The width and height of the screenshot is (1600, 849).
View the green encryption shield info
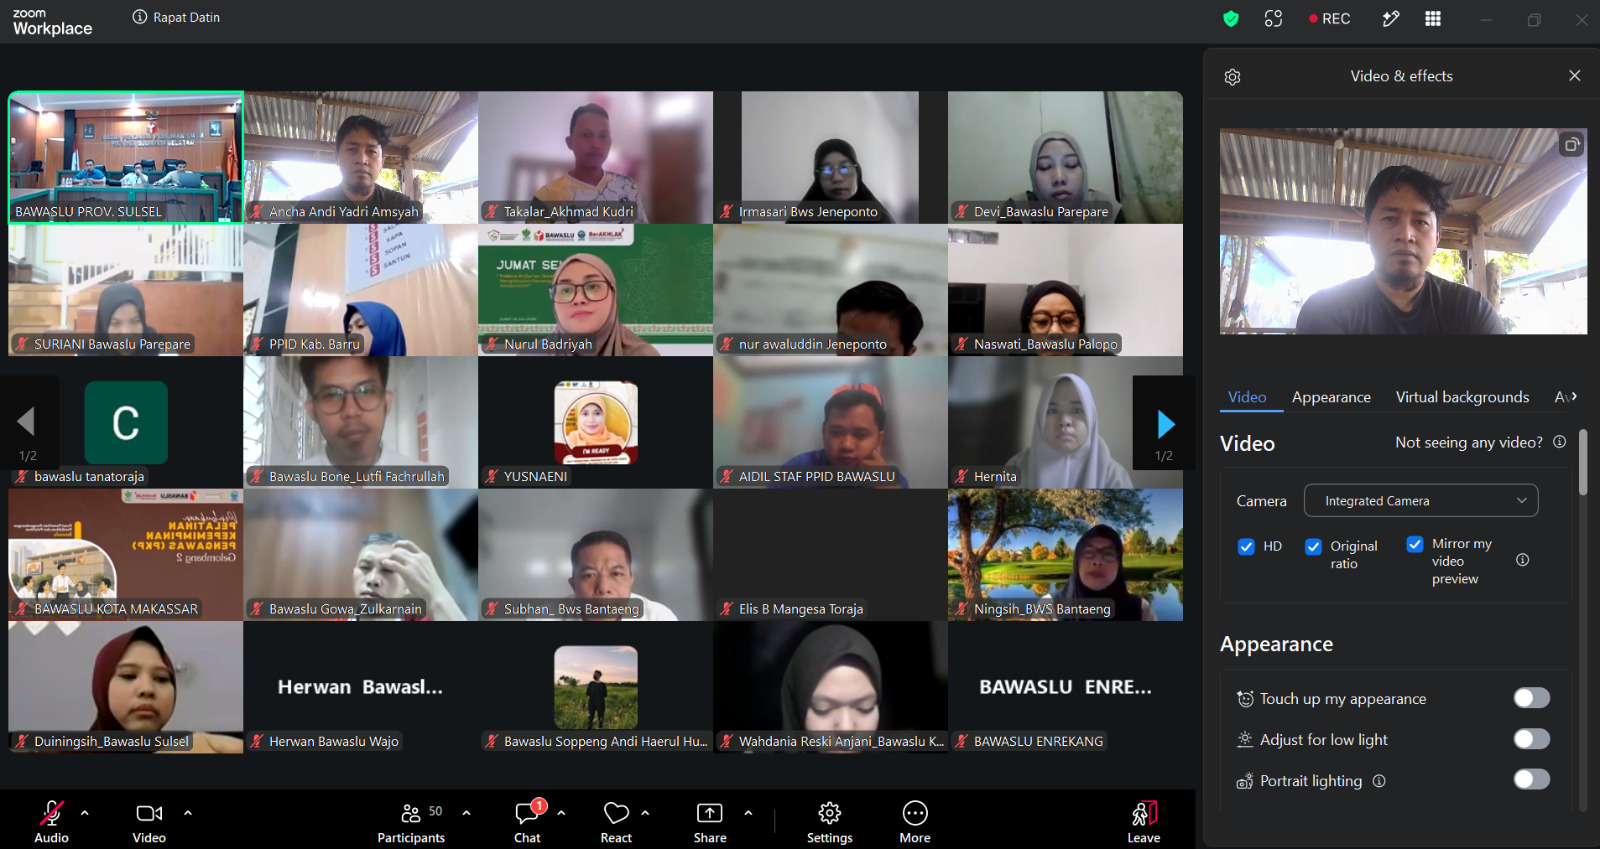pos(1231,18)
